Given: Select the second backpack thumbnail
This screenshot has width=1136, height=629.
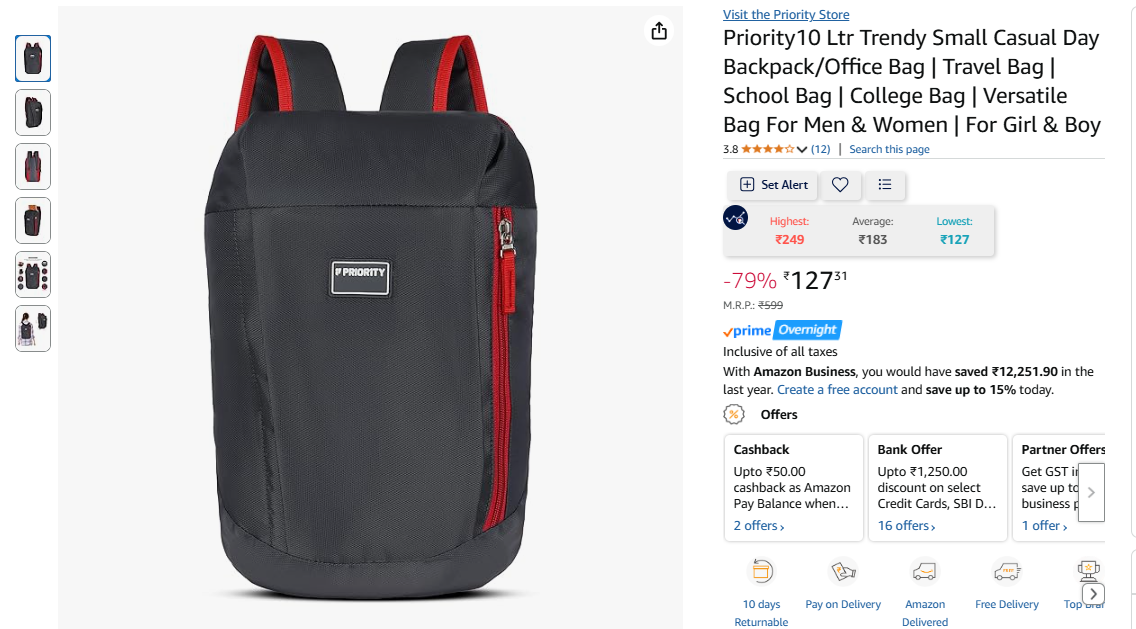Looking at the screenshot, I should pos(33,112).
